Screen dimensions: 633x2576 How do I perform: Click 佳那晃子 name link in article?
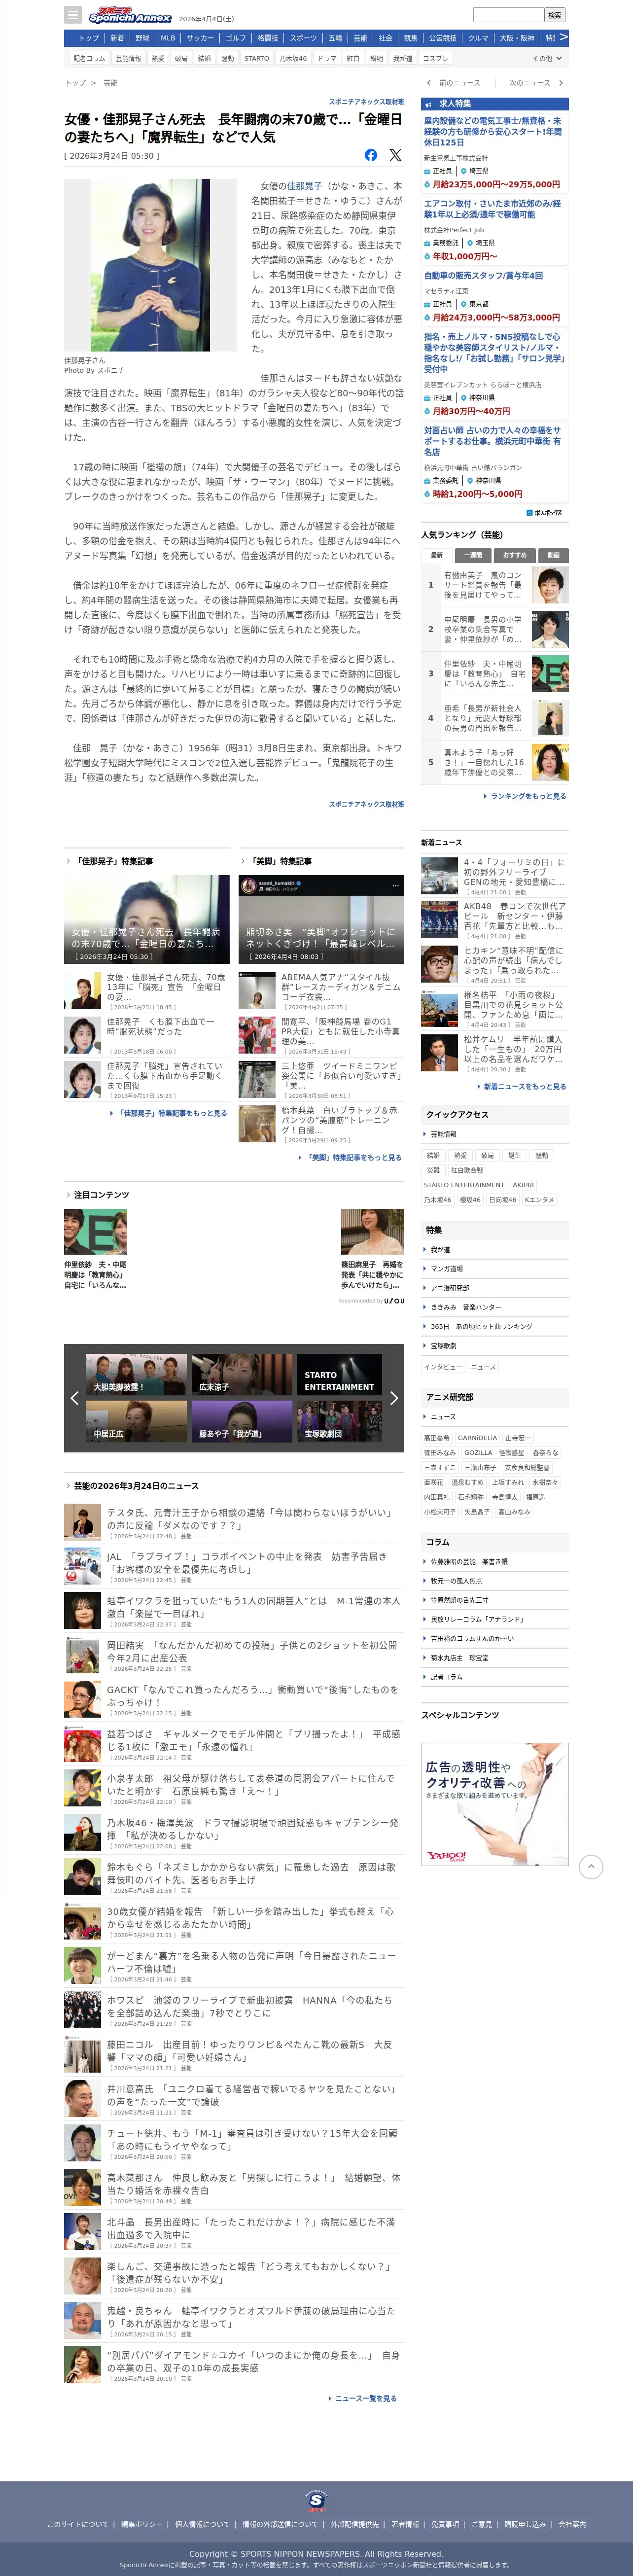point(304,185)
